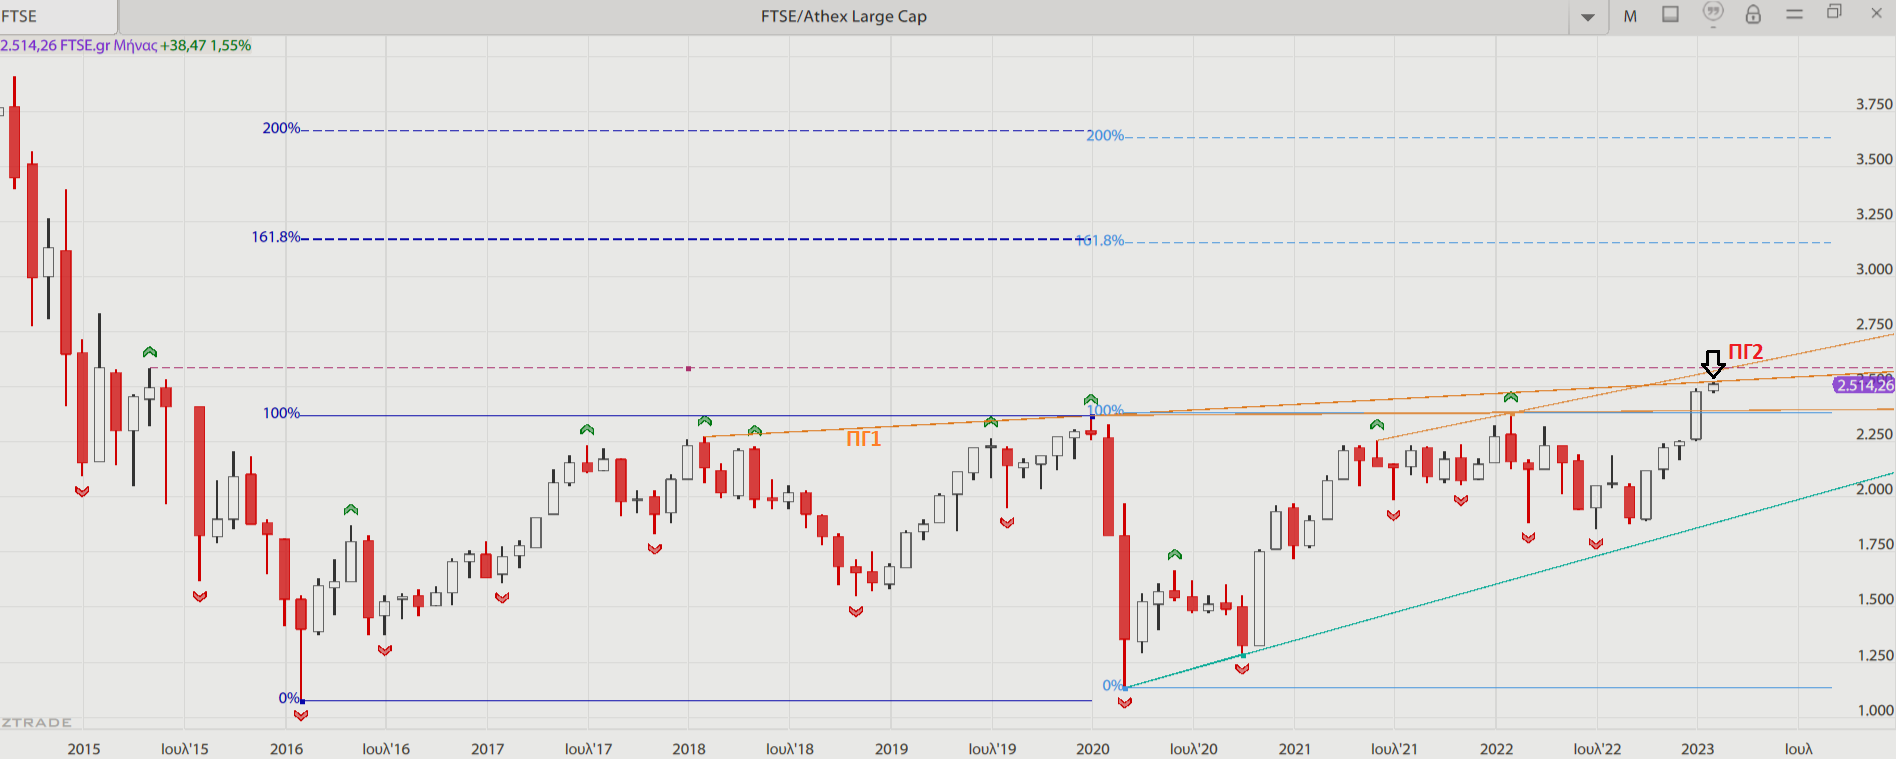
Task: Click the purple 2.514,26 price tag
Action: tap(1864, 385)
